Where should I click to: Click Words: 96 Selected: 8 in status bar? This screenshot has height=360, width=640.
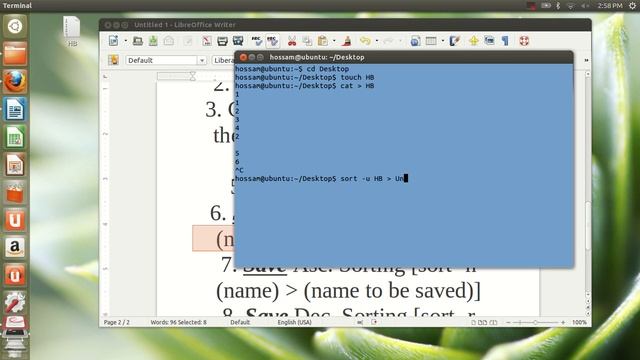pyautogui.click(x=178, y=322)
